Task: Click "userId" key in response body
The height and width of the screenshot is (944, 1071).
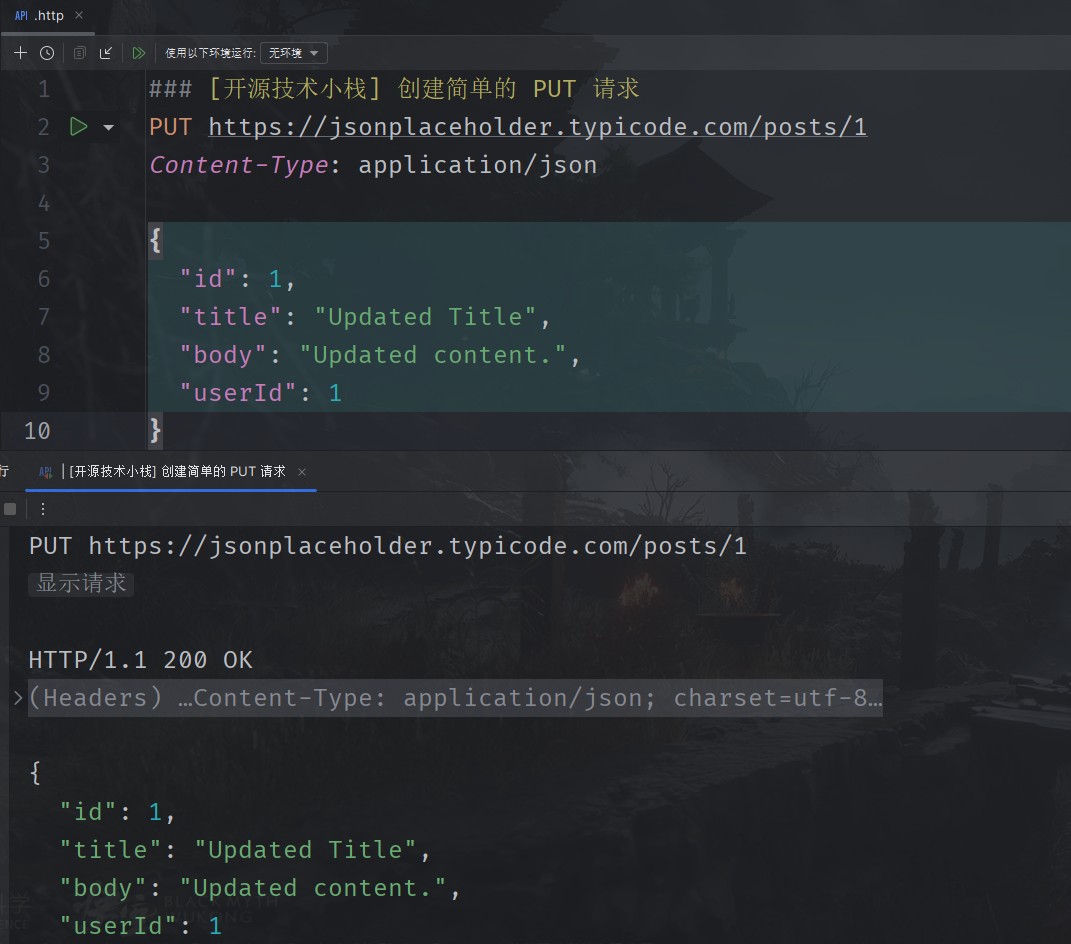Action: pos(117,926)
